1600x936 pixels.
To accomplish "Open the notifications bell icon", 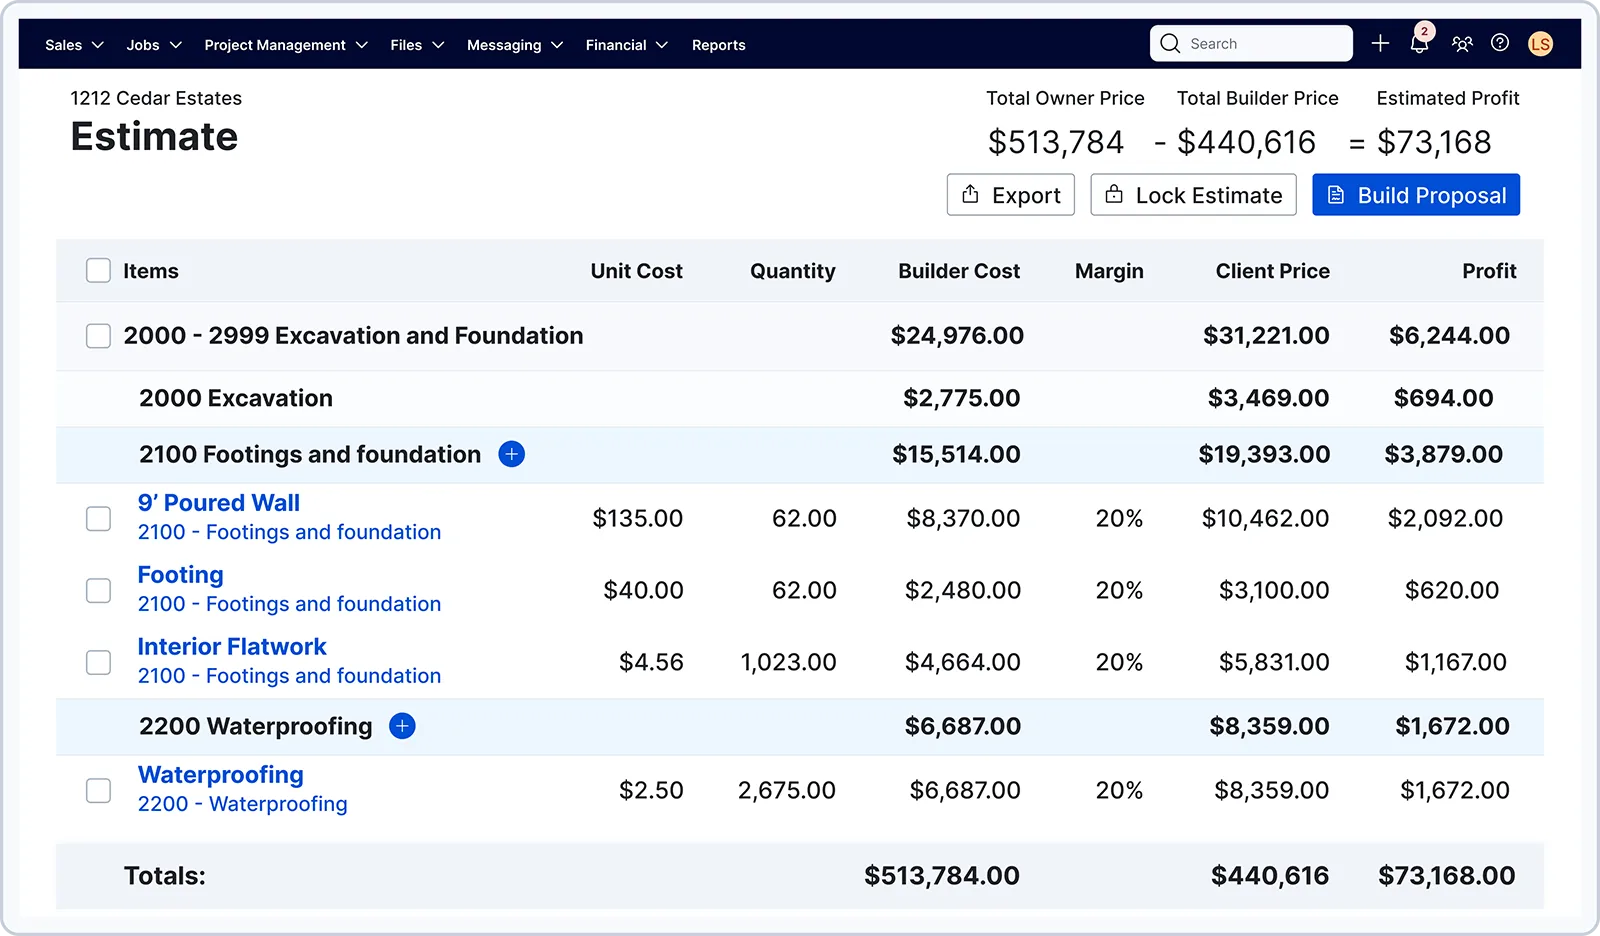I will (x=1419, y=44).
